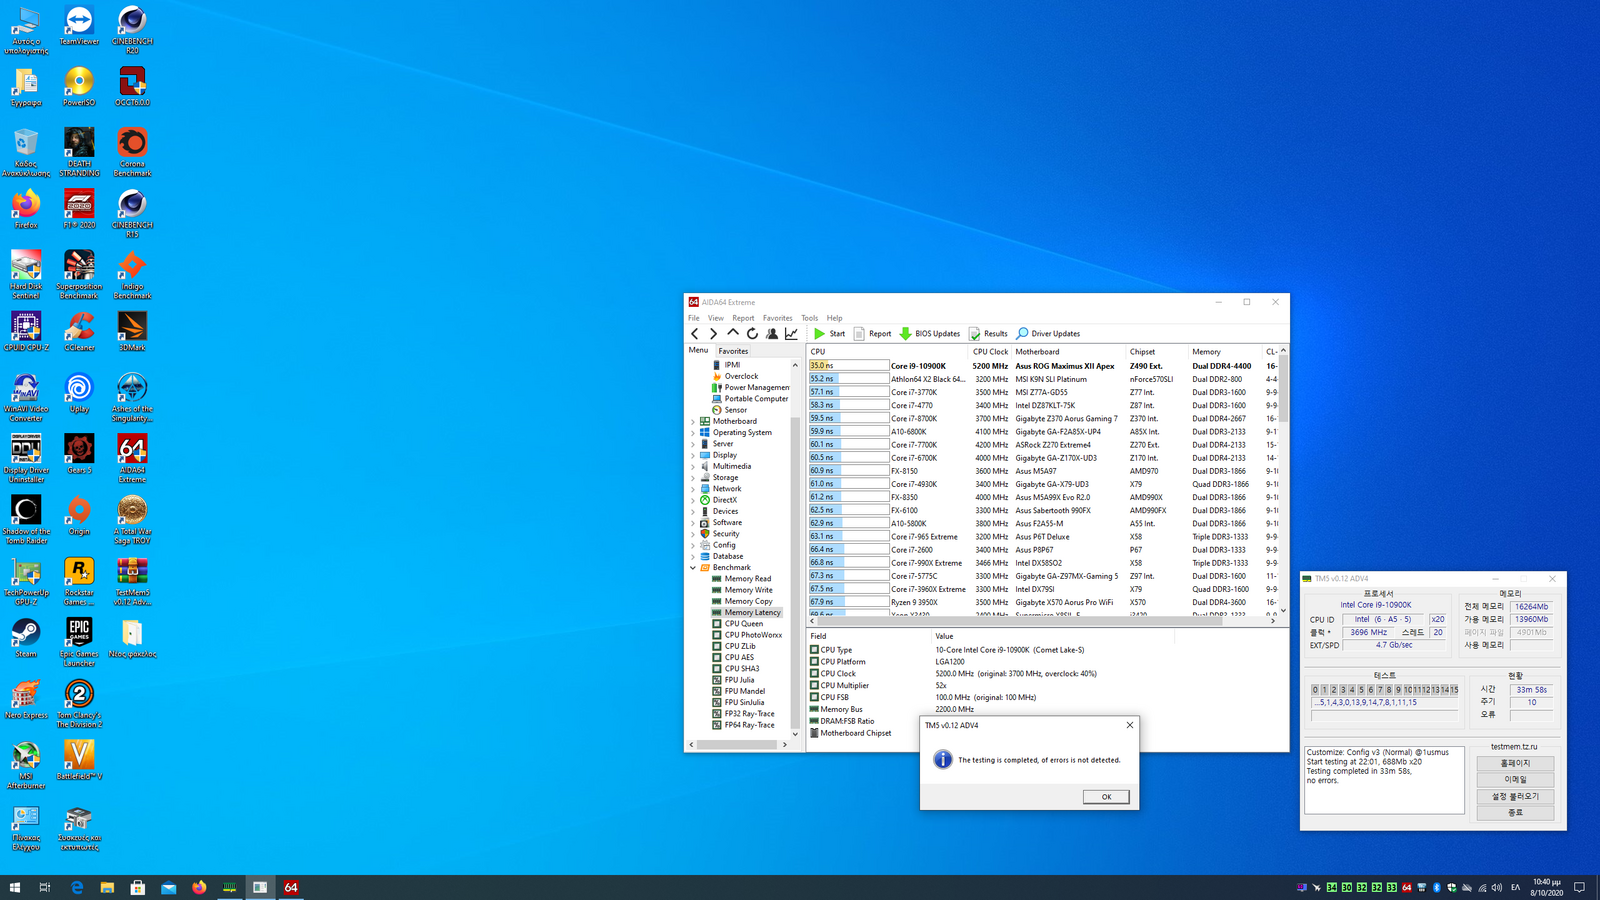Image resolution: width=1600 pixels, height=900 pixels.
Task: Open CINEBENCH R20 desktop icon
Action: (132, 30)
